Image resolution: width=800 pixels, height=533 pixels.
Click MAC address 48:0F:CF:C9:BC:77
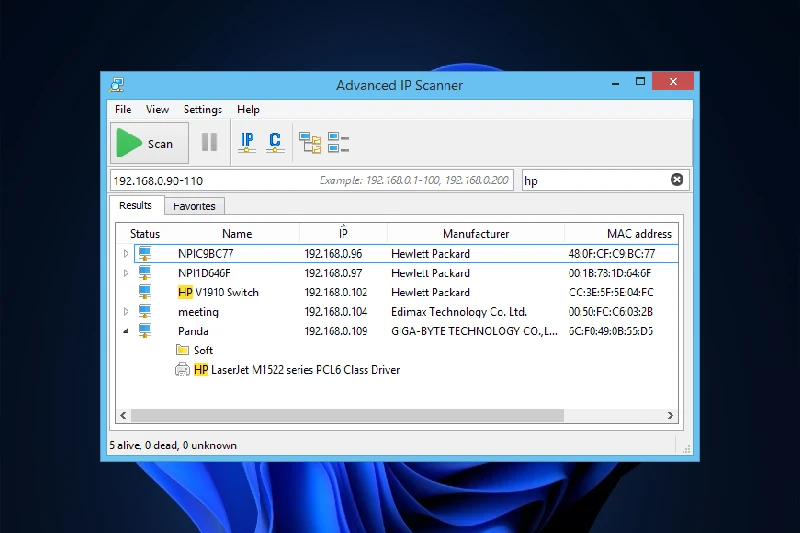pyautogui.click(x=612, y=253)
